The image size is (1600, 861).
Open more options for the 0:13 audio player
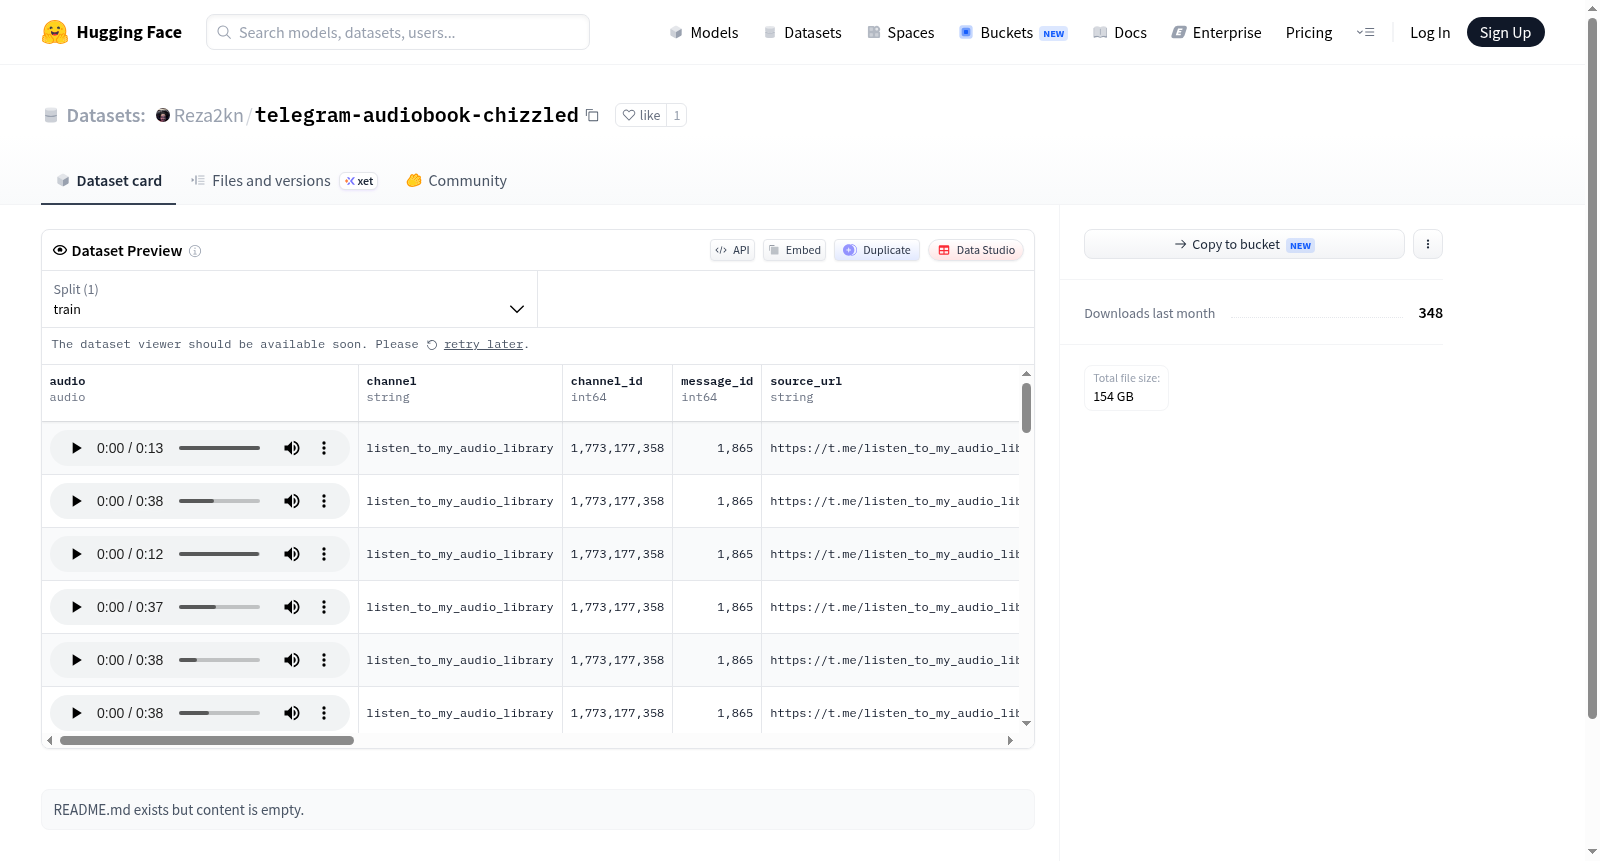click(x=324, y=448)
